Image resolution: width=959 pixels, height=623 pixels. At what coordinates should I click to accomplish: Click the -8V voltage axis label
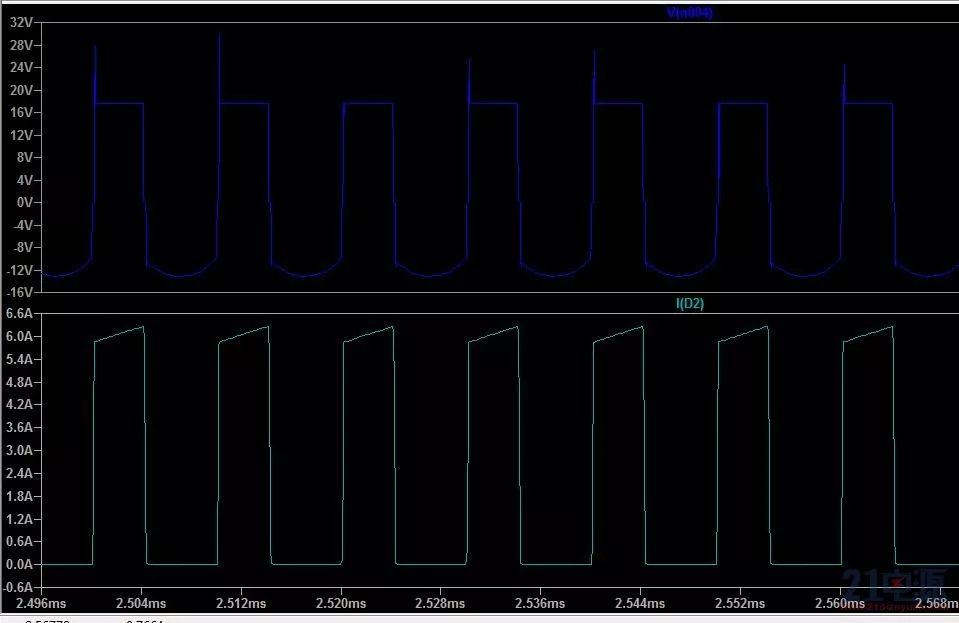(x=23, y=248)
